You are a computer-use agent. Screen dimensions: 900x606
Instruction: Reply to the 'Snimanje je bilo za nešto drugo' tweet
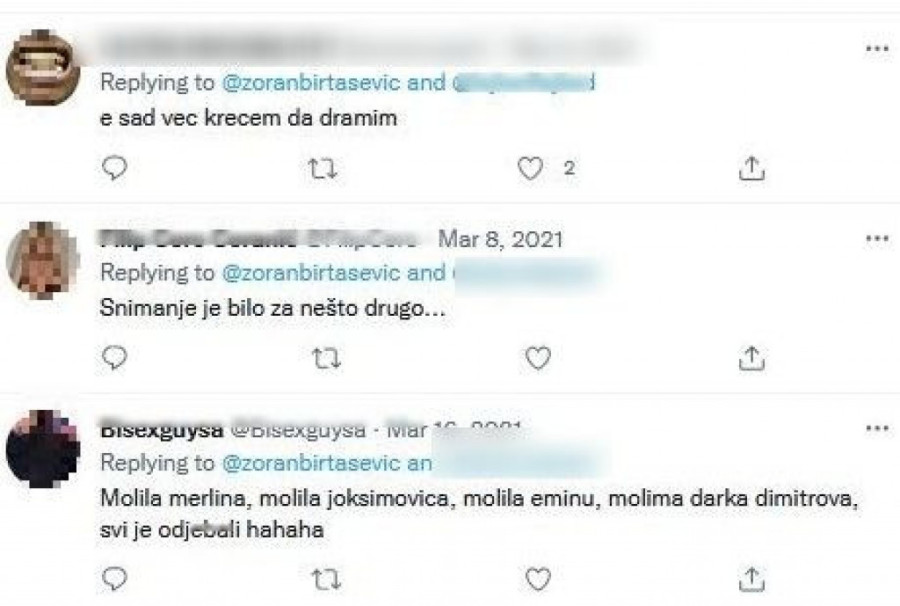tap(114, 358)
